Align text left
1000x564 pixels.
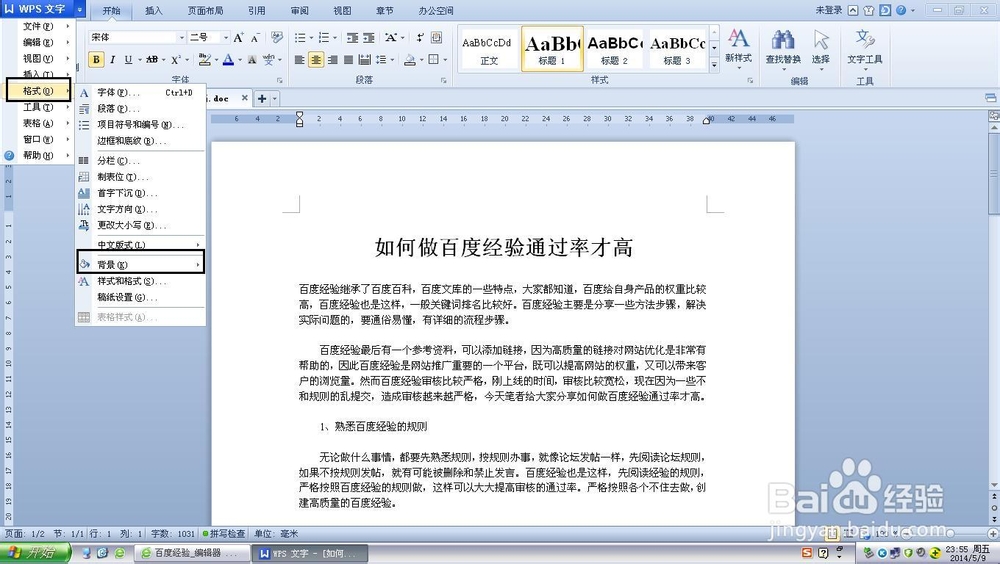point(299,59)
